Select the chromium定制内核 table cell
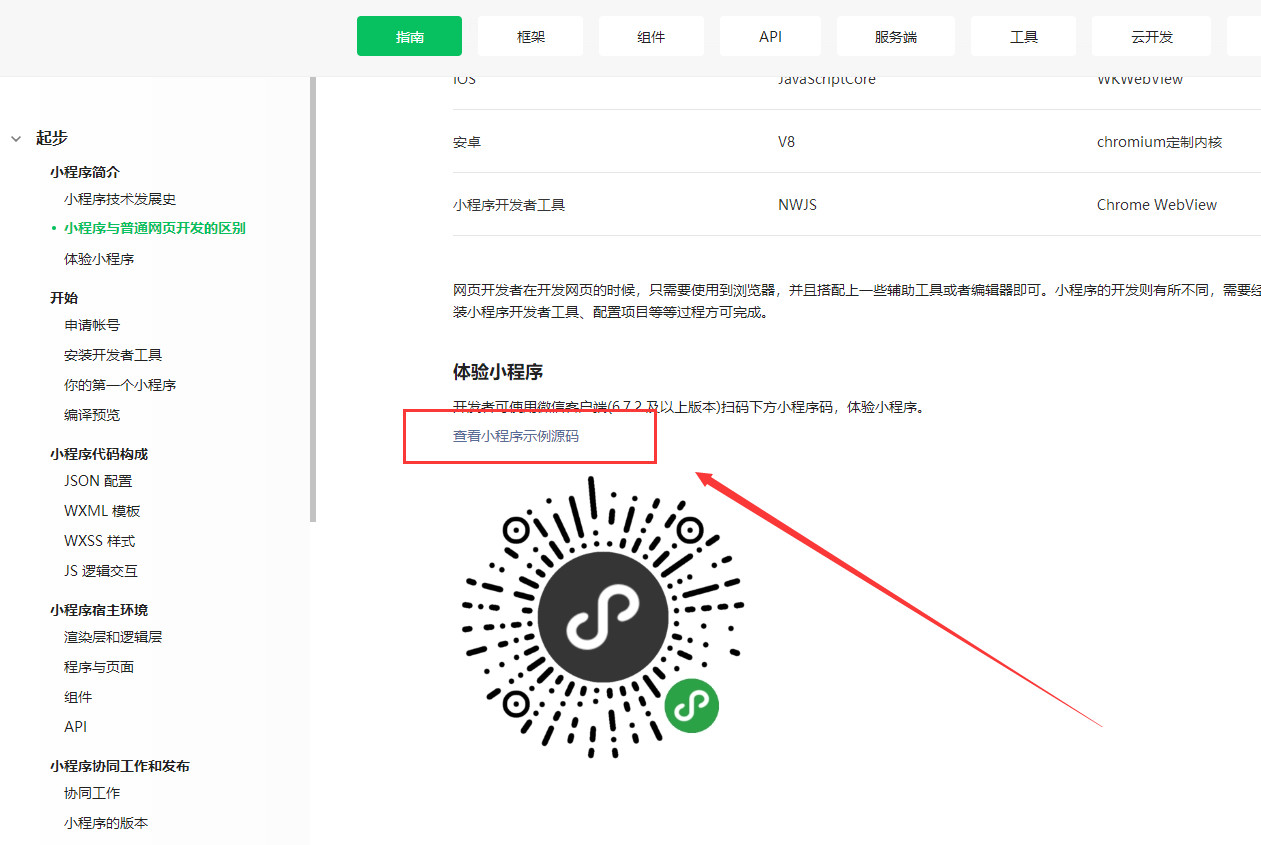This screenshot has height=845, width=1261. point(1160,142)
